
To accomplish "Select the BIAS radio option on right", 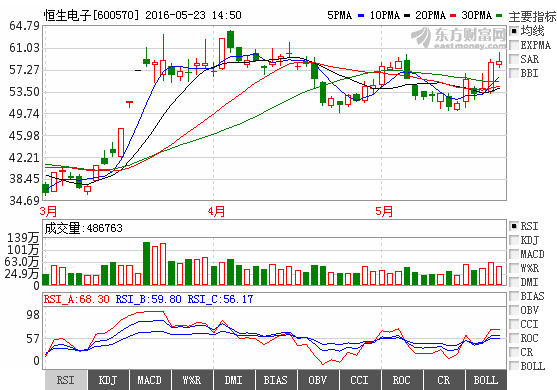I will [514, 296].
